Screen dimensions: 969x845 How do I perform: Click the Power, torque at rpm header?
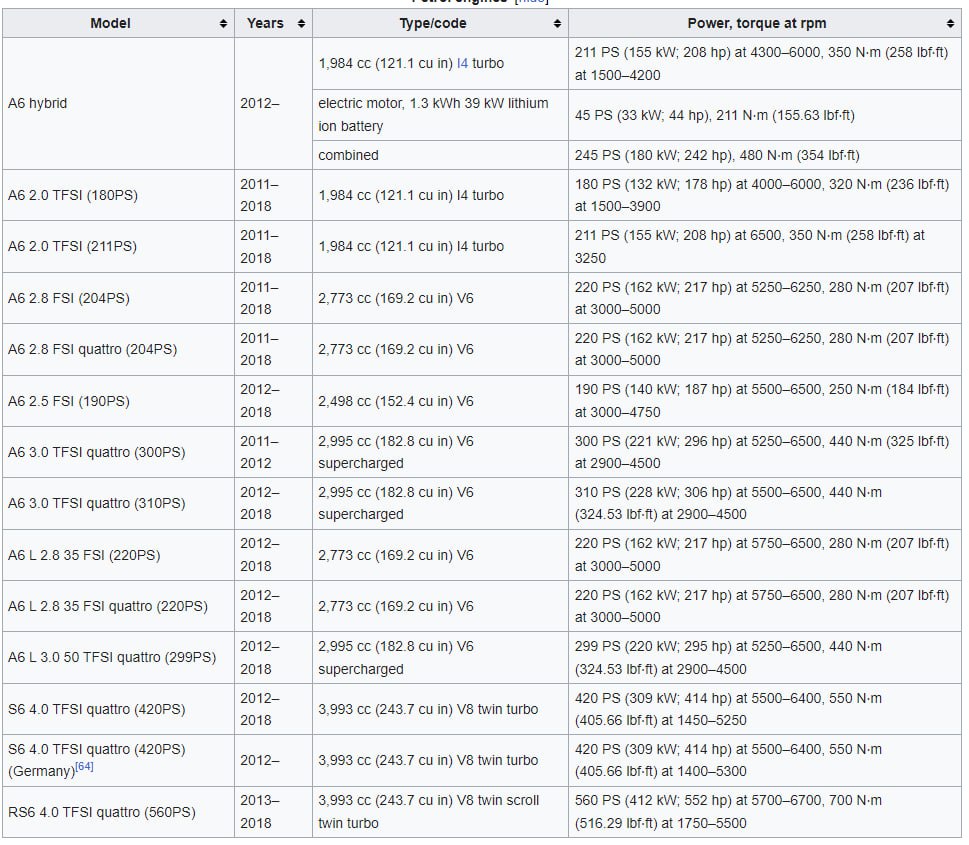pos(765,23)
